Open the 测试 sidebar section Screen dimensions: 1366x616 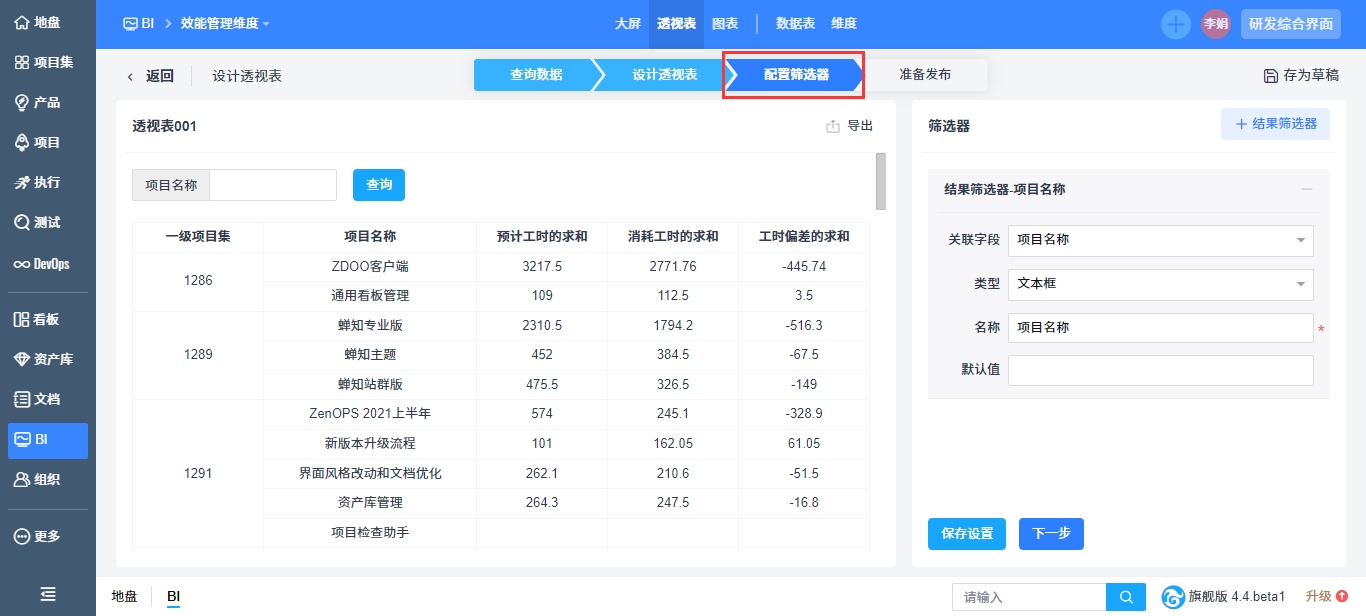click(37, 222)
